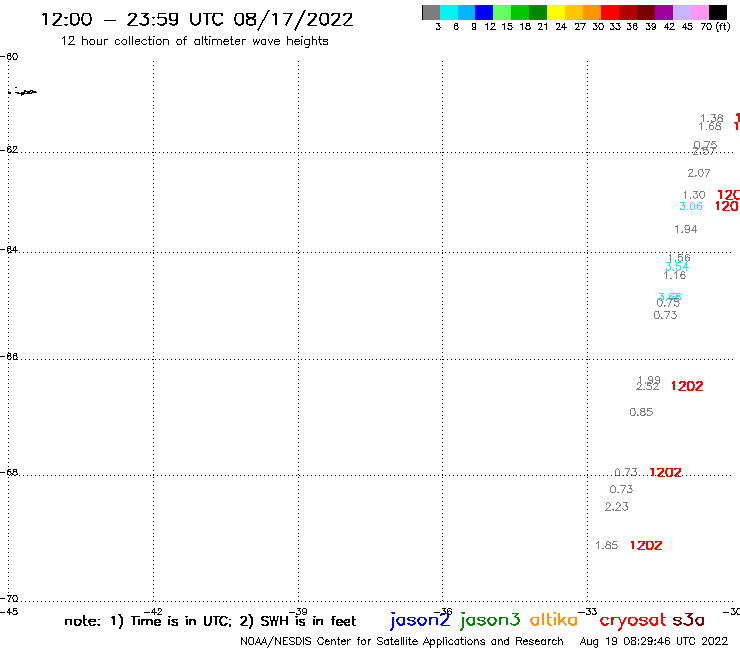
Task: Click the green jason3 satellite label
Action: (490, 620)
